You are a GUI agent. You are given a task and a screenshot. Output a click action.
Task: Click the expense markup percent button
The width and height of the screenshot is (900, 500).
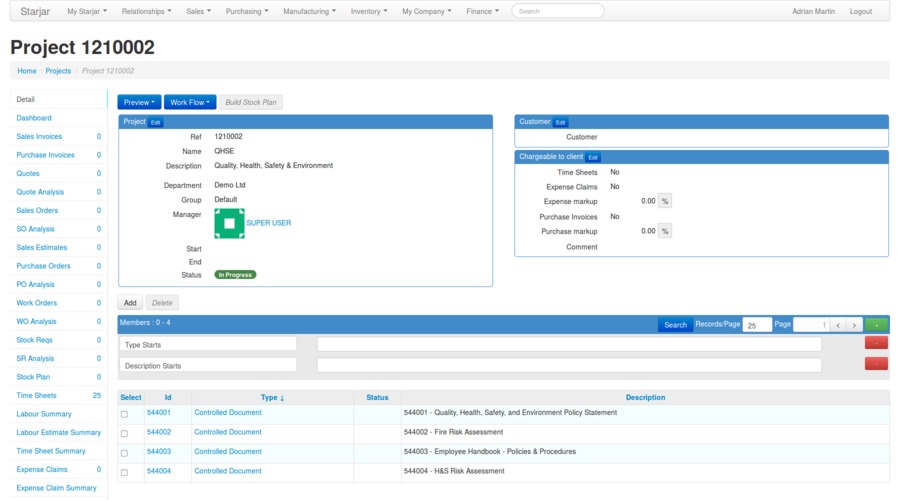(x=665, y=201)
